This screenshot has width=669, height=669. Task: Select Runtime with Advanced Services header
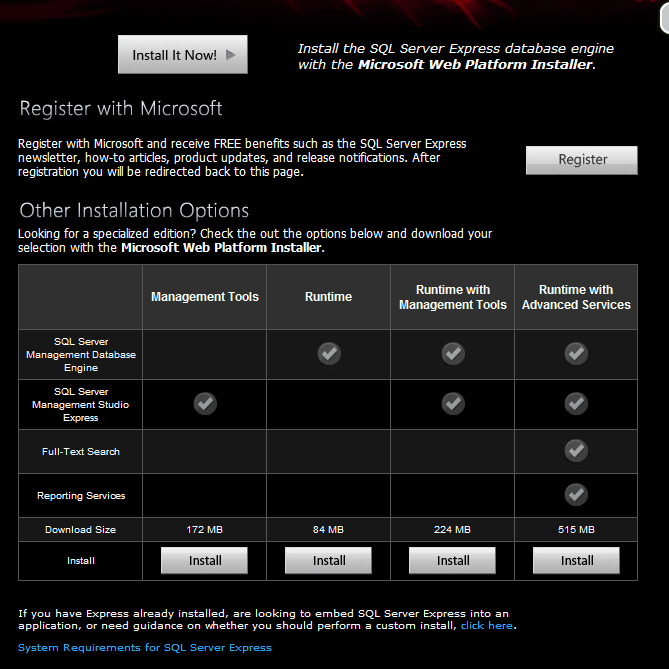click(x=576, y=297)
